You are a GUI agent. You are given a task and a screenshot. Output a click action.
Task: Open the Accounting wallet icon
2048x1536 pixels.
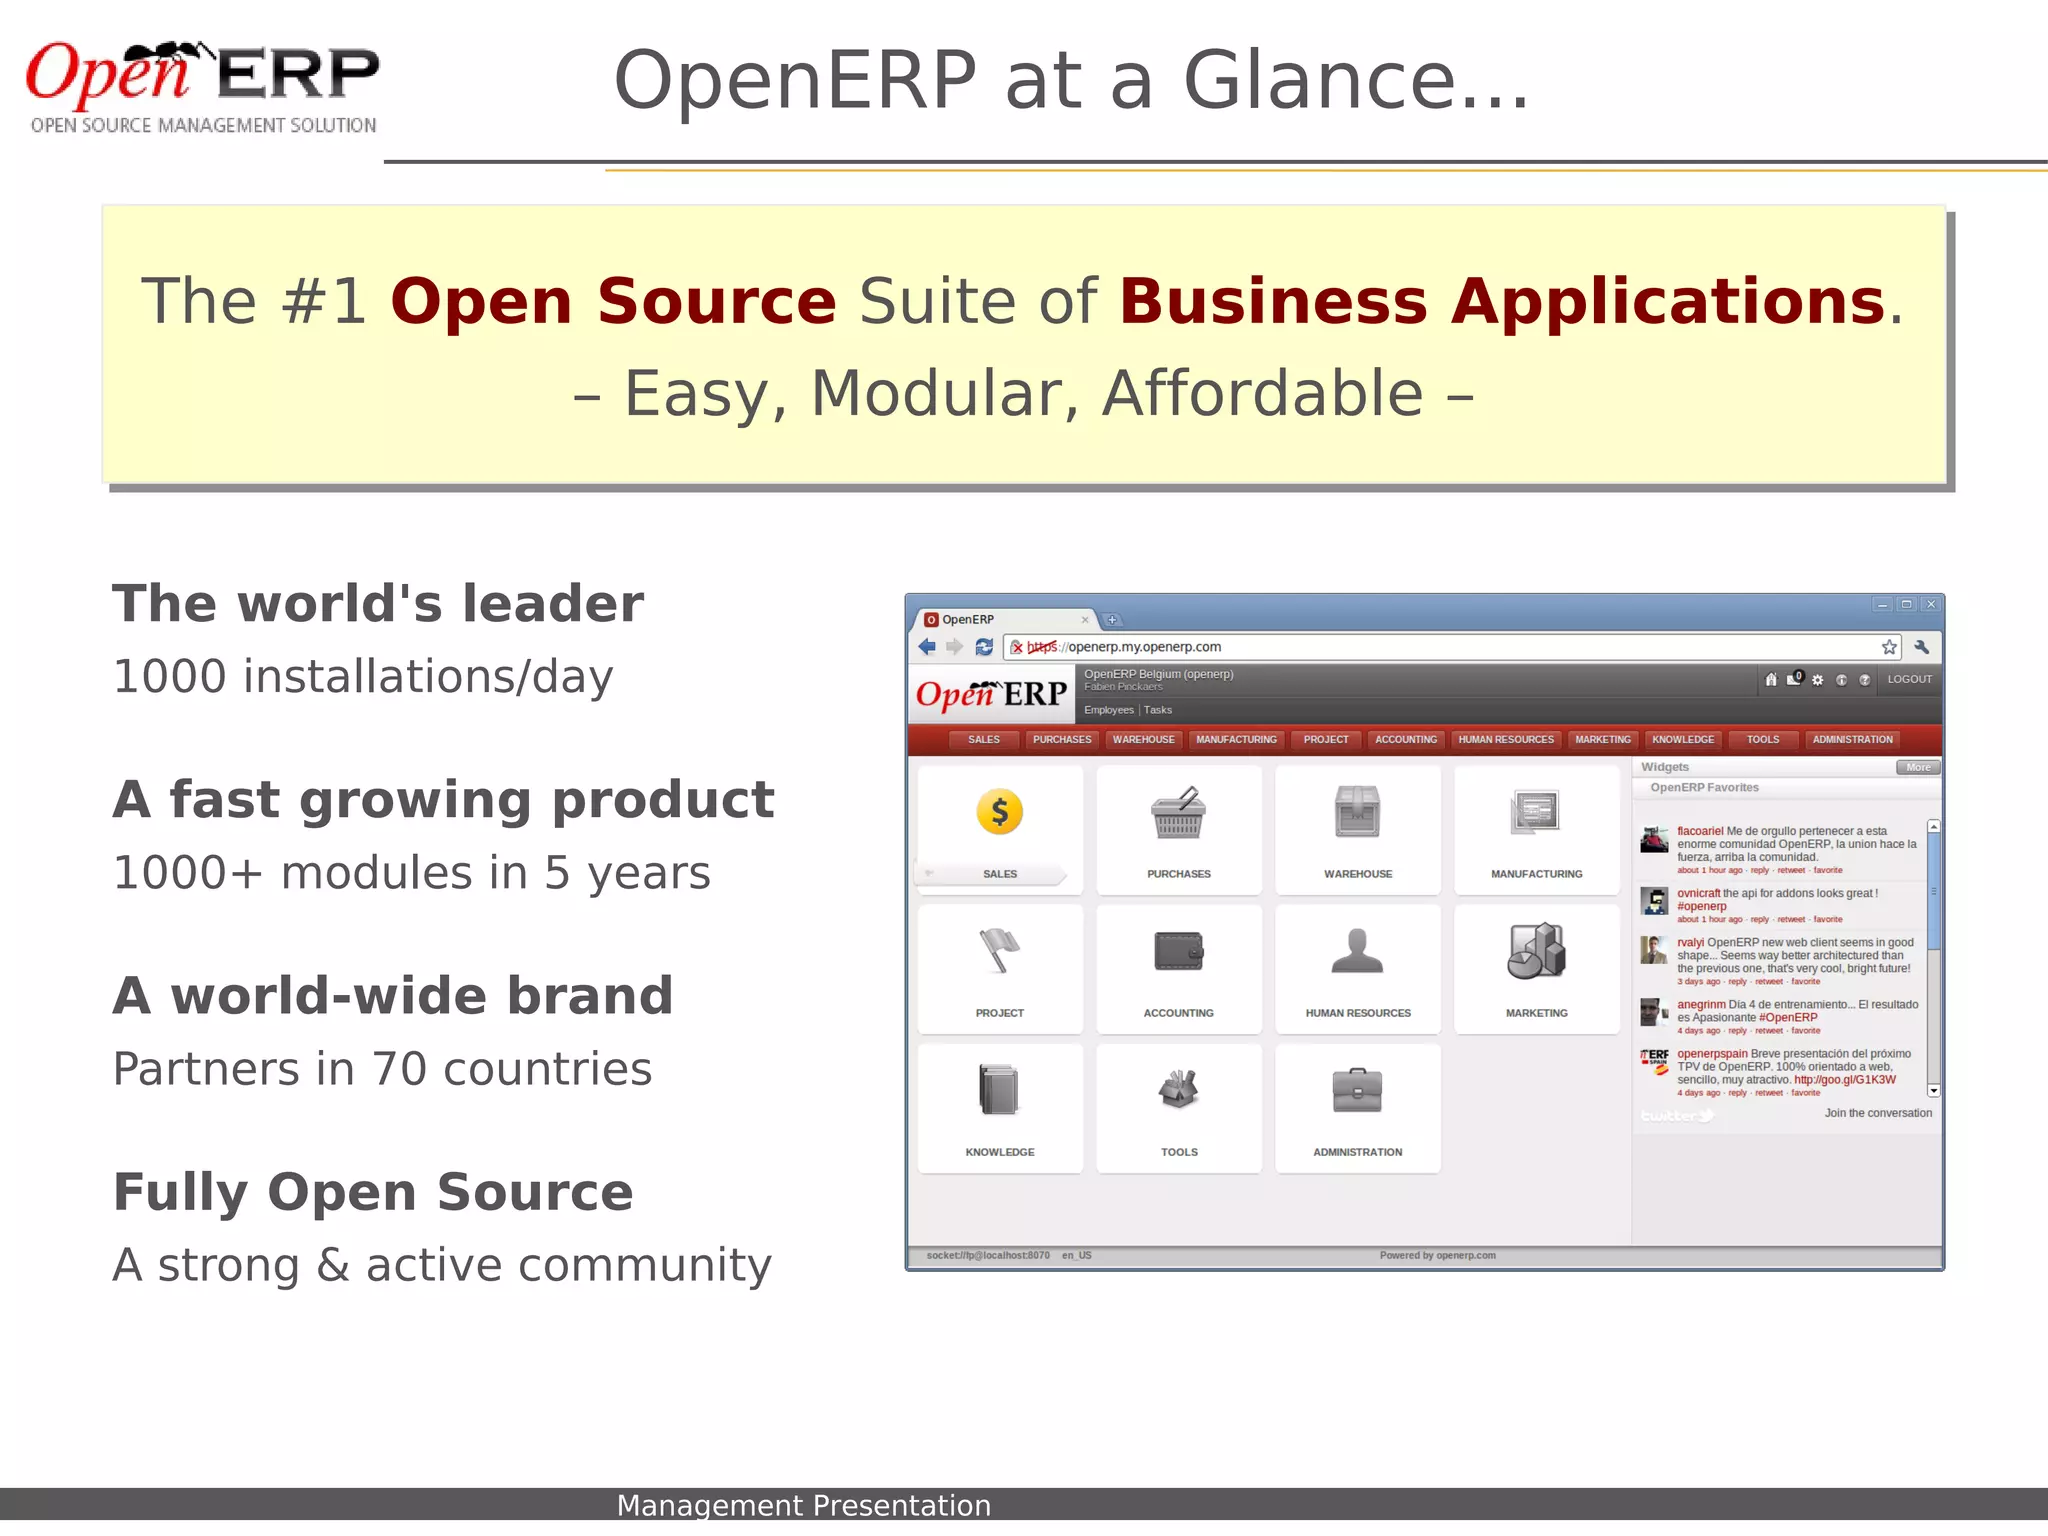pyautogui.click(x=1178, y=950)
